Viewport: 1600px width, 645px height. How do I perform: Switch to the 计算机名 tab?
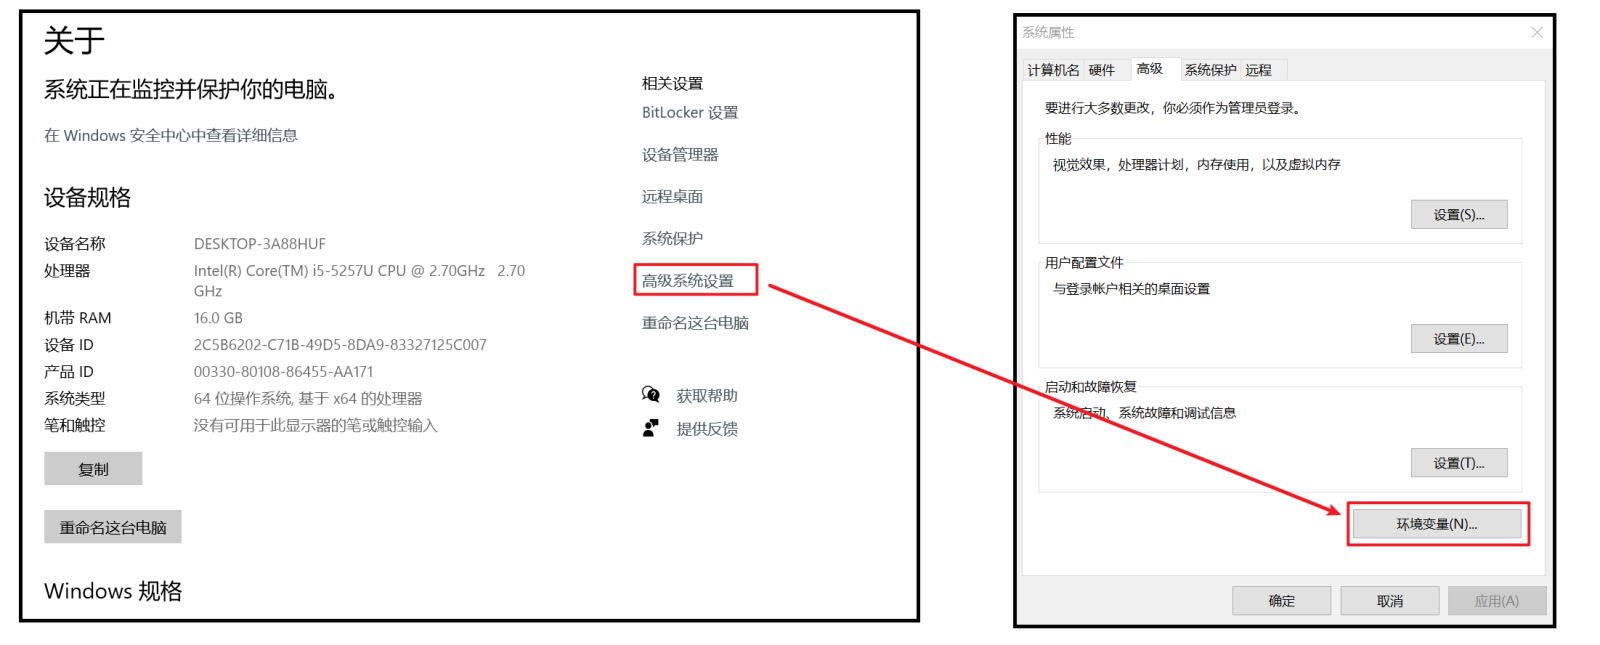coord(1053,70)
